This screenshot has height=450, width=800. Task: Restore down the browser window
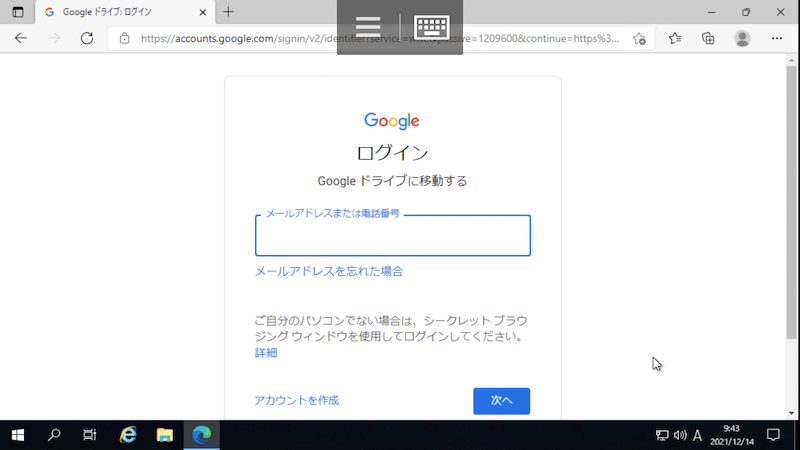click(x=746, y=12)
